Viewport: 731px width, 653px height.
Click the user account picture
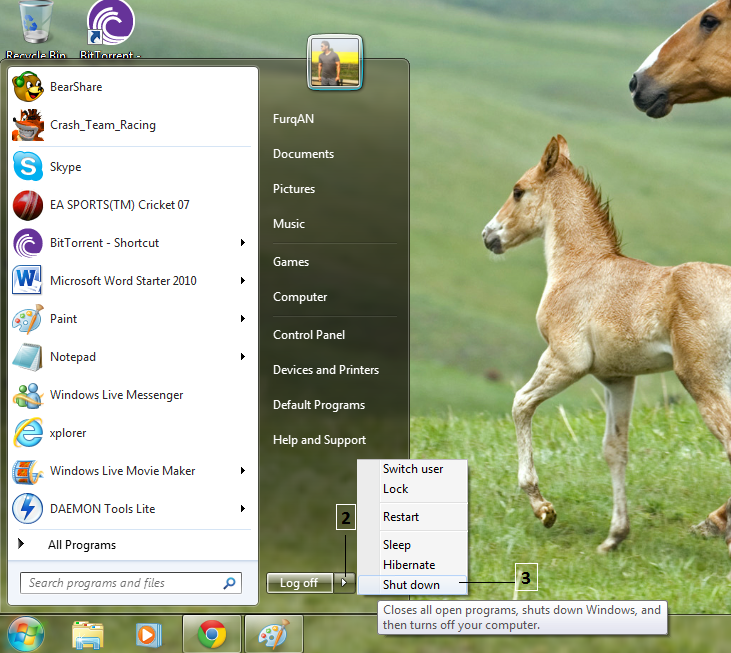point(335,62)
